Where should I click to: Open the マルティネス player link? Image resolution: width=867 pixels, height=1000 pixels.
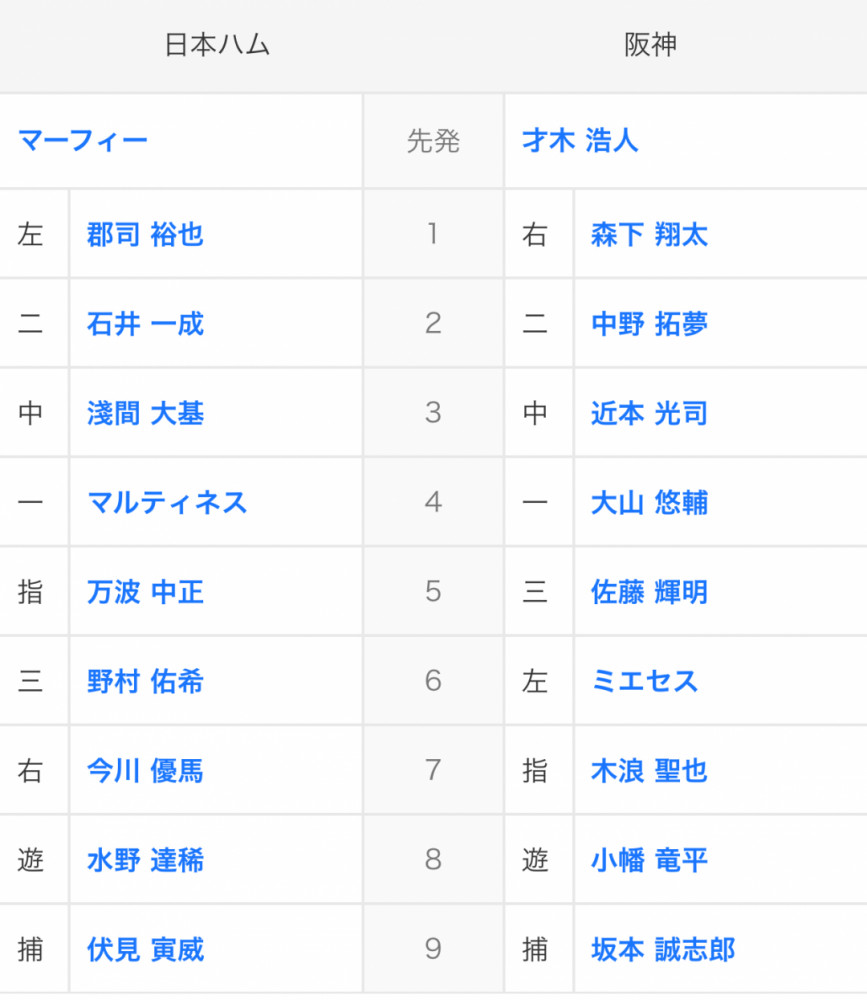167,502
